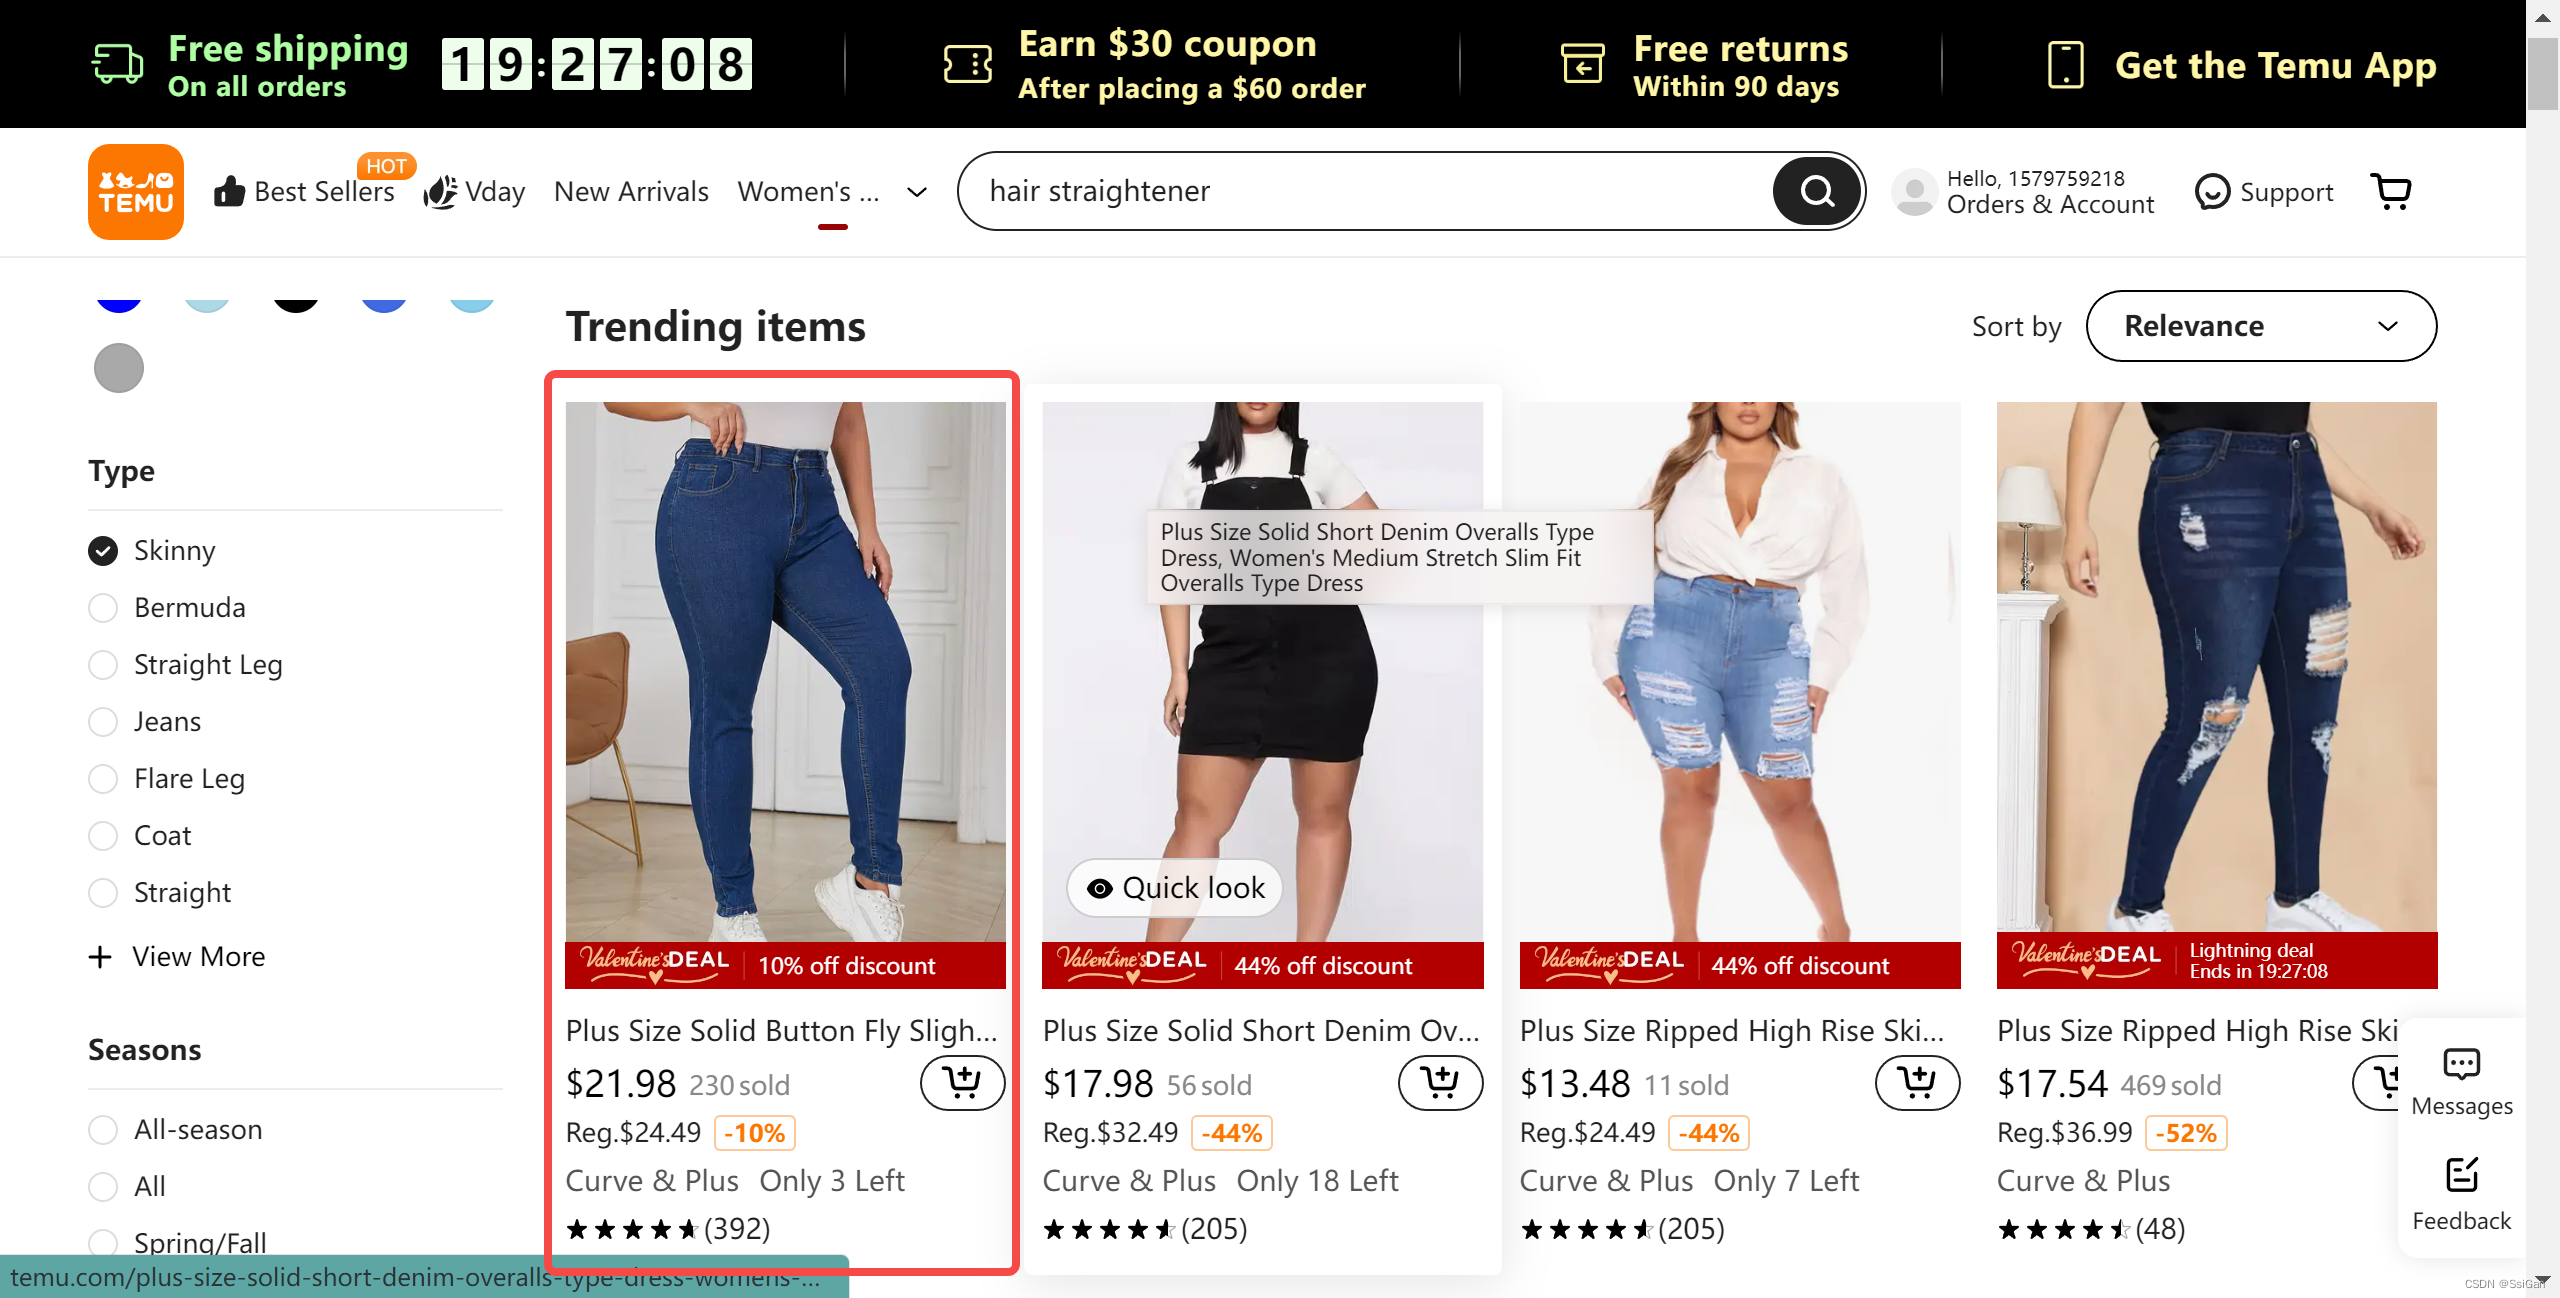Expand the Women's category chevron

tap(917, 192)
